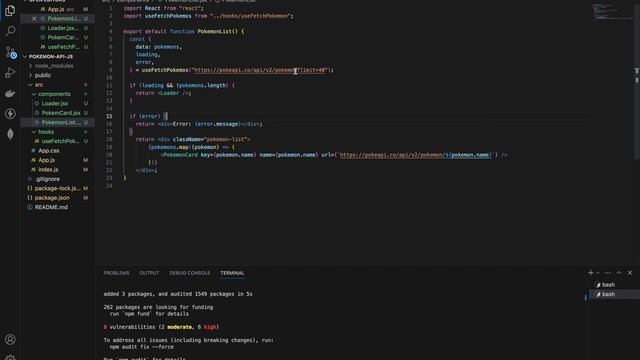Open the Source Control view
This screenshot has height=360, width=640.
pyautogui.click(x=10, y=52)
